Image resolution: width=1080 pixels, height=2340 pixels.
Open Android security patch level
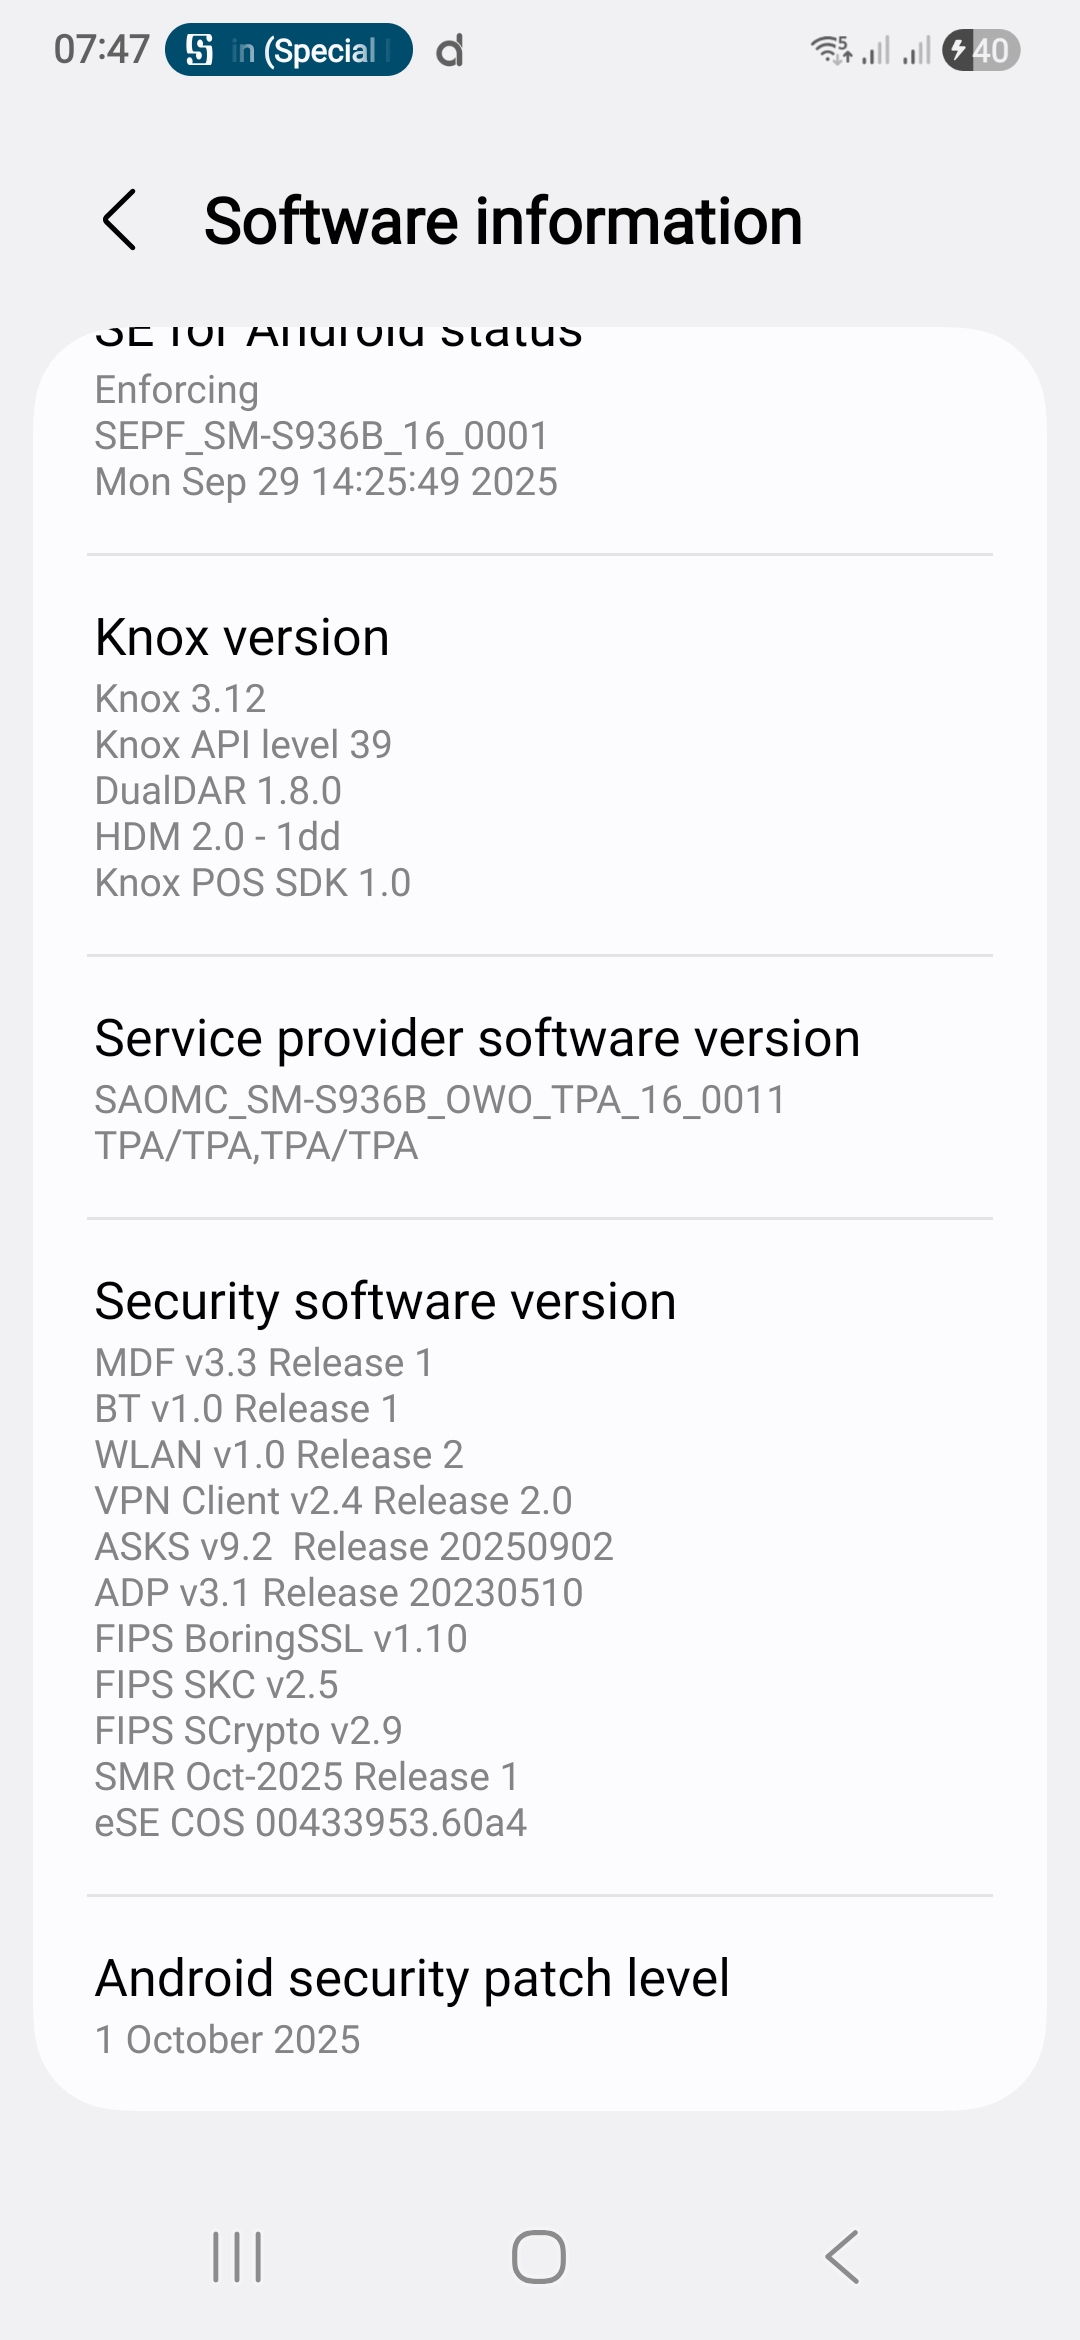(x=412, y=1978)
